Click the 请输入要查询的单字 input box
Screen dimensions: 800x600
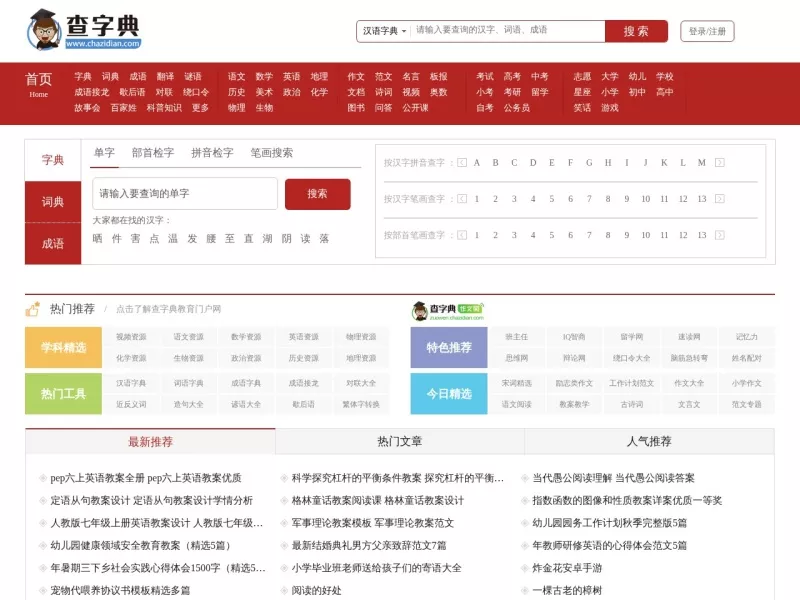click(x=185, y=193)
